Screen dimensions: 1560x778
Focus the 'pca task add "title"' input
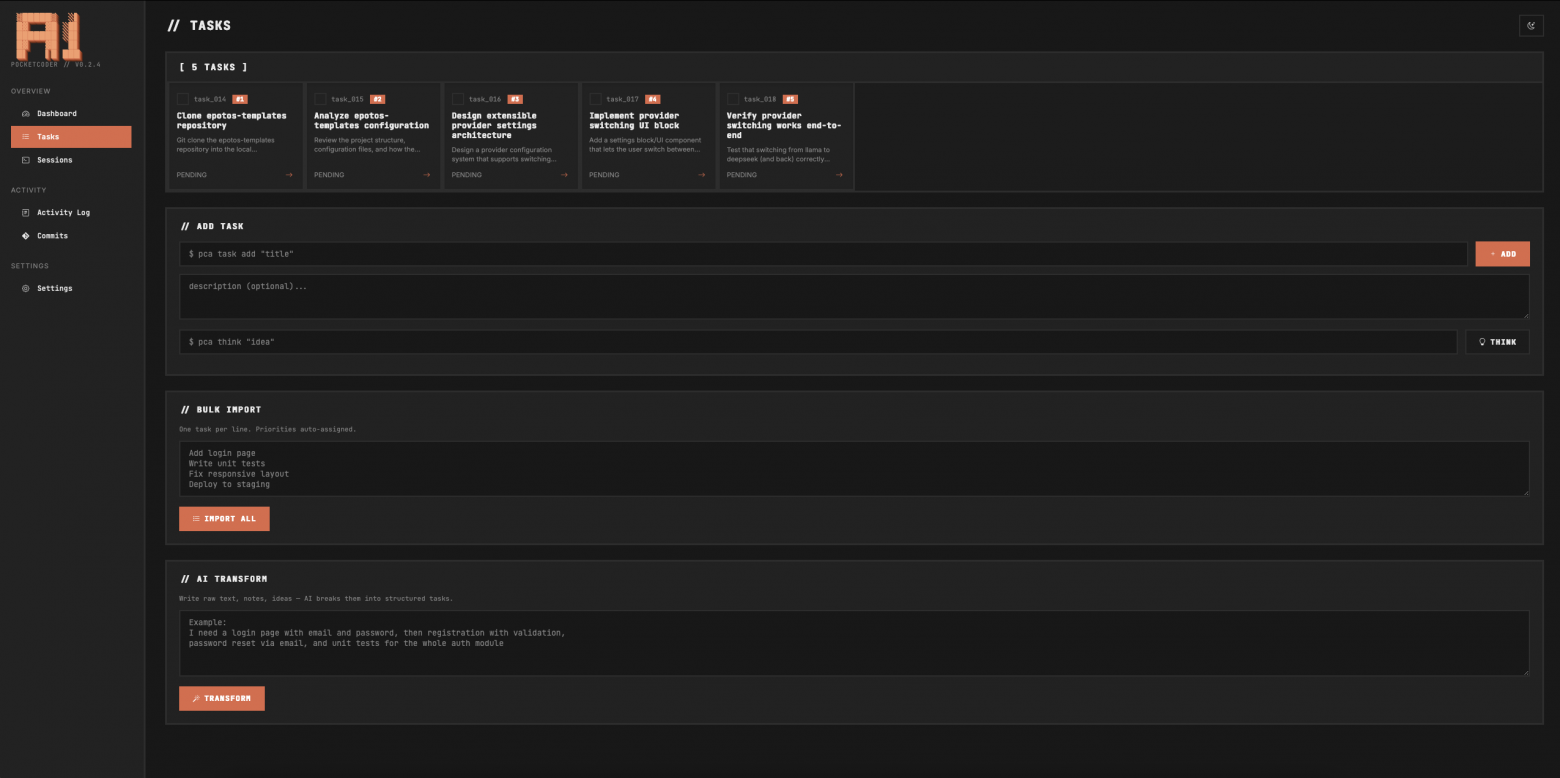coord(823,254)
